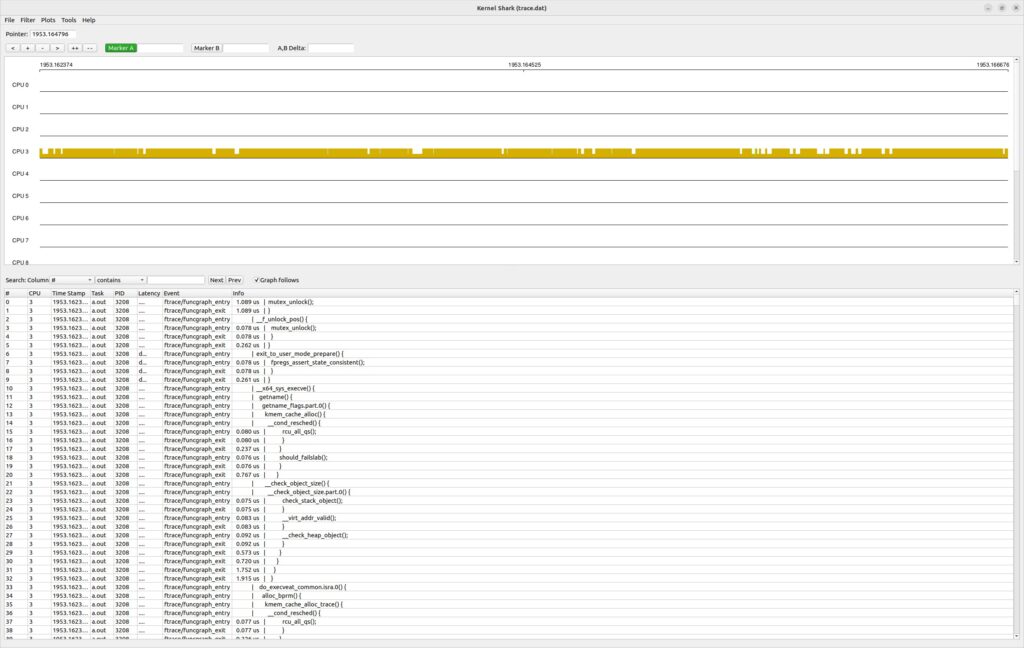Screen dimensions: 1024x648
Task: Click the Time Stamp column header
Action: 69,293
